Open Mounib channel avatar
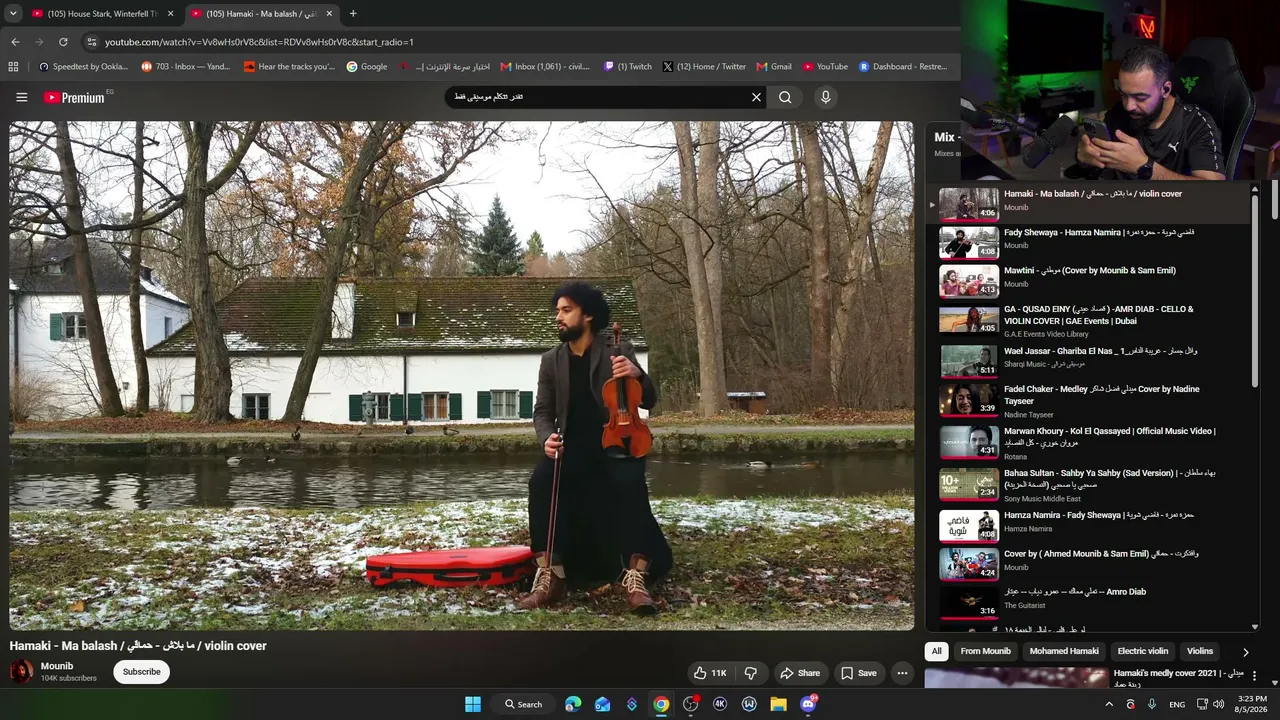This screenshot has width=1280, height=720. click(21, 672)
